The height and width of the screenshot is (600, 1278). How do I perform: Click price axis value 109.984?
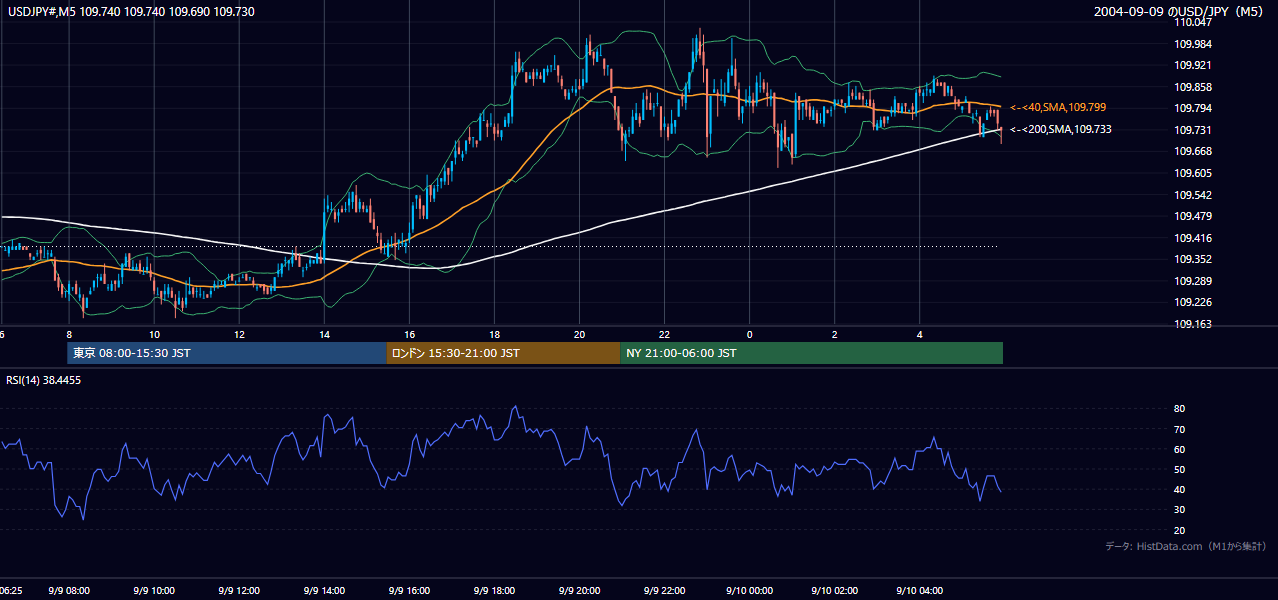click(1195, 44)
